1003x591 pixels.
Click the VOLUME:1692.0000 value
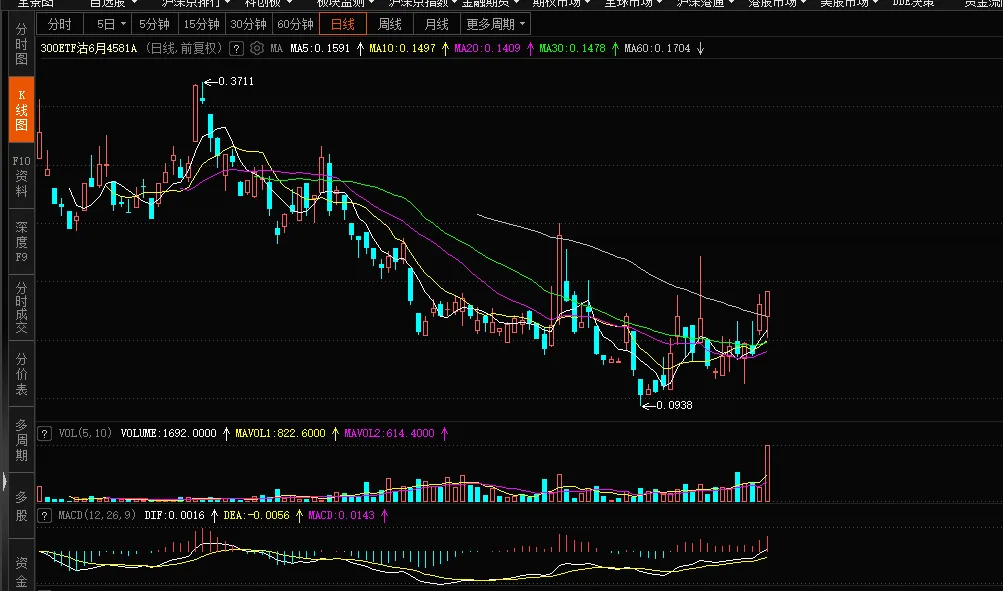169,433
